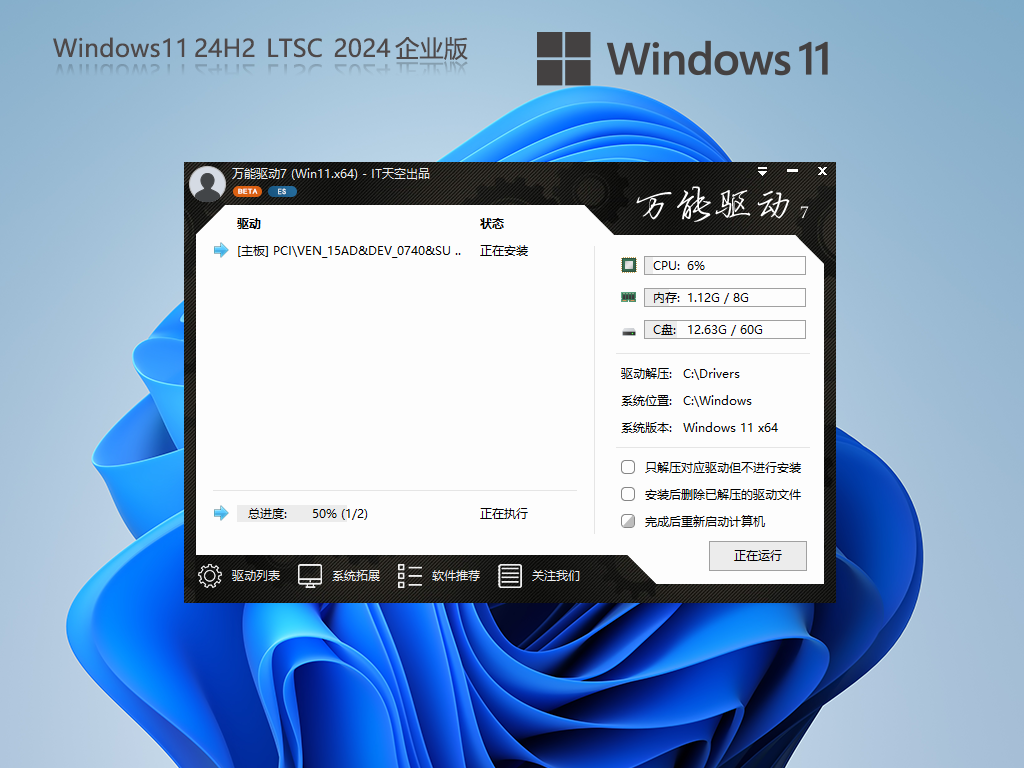Click the CPU usage display field

tap(724, 264)
